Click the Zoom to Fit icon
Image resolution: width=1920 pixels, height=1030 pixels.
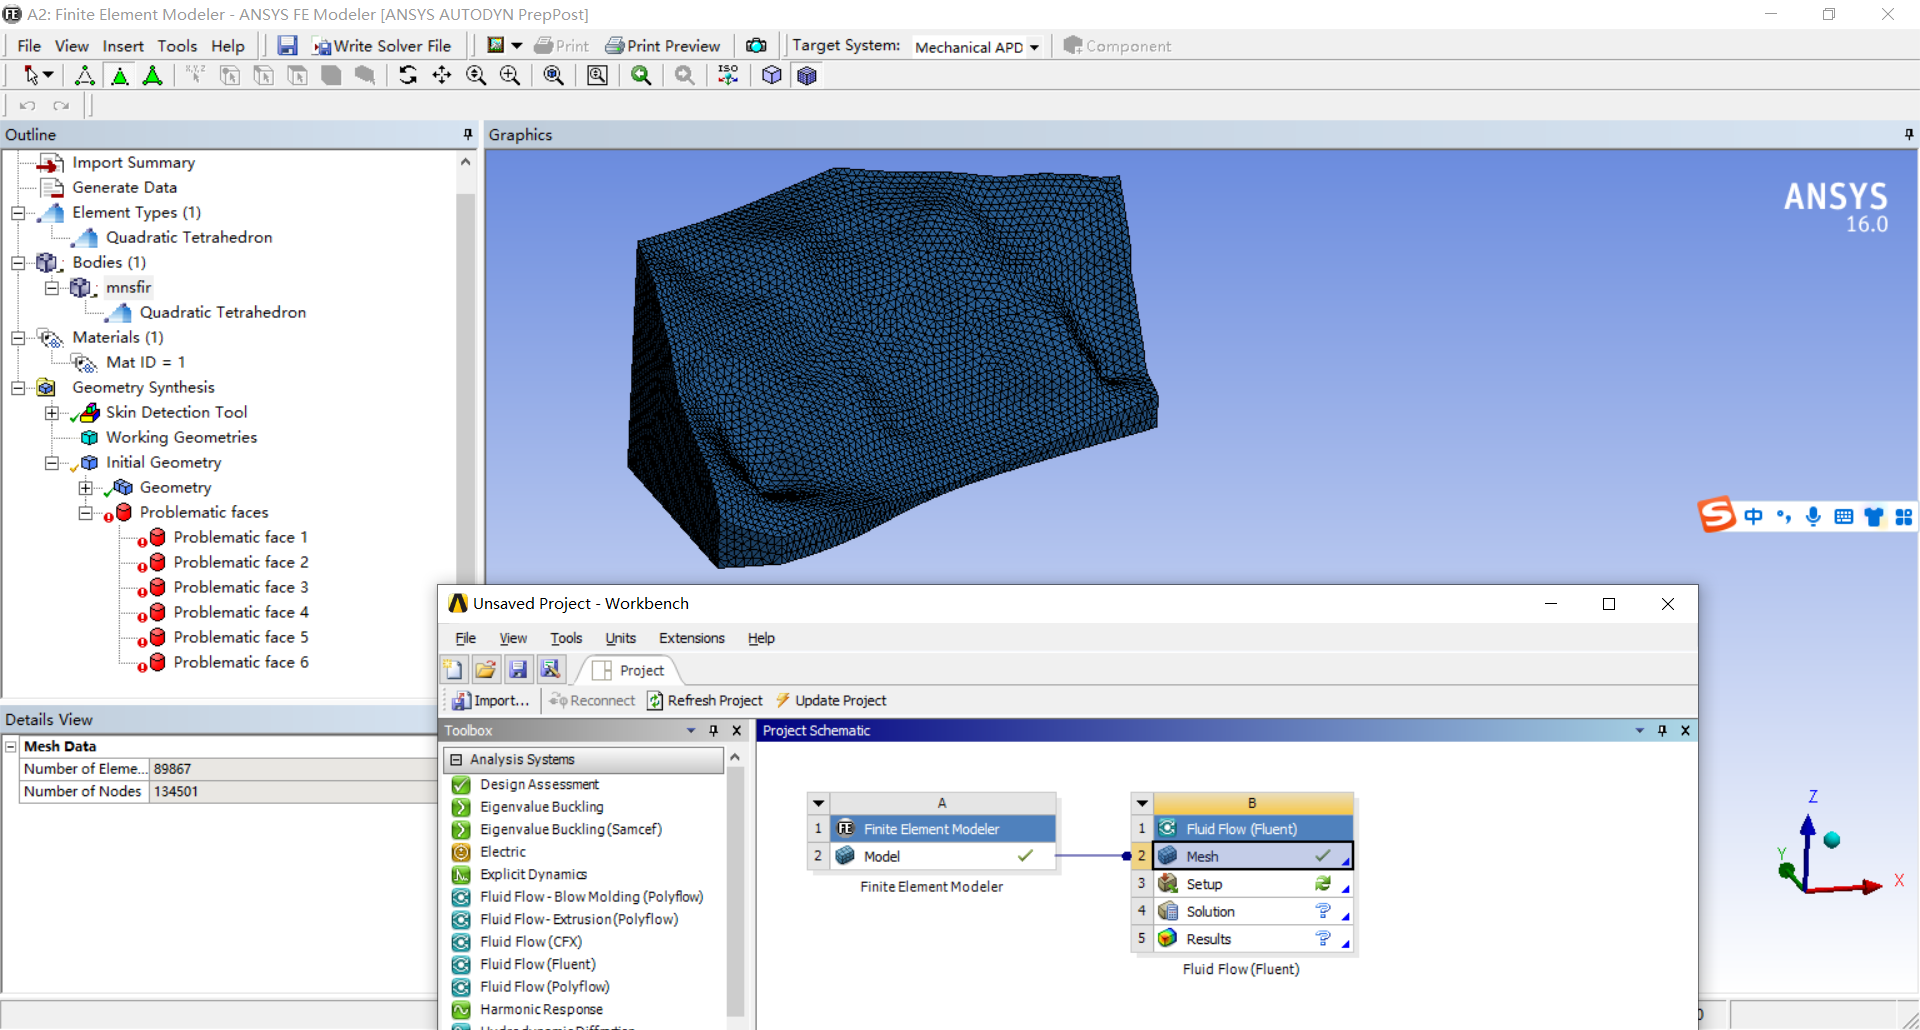click(x=553, y=75)
